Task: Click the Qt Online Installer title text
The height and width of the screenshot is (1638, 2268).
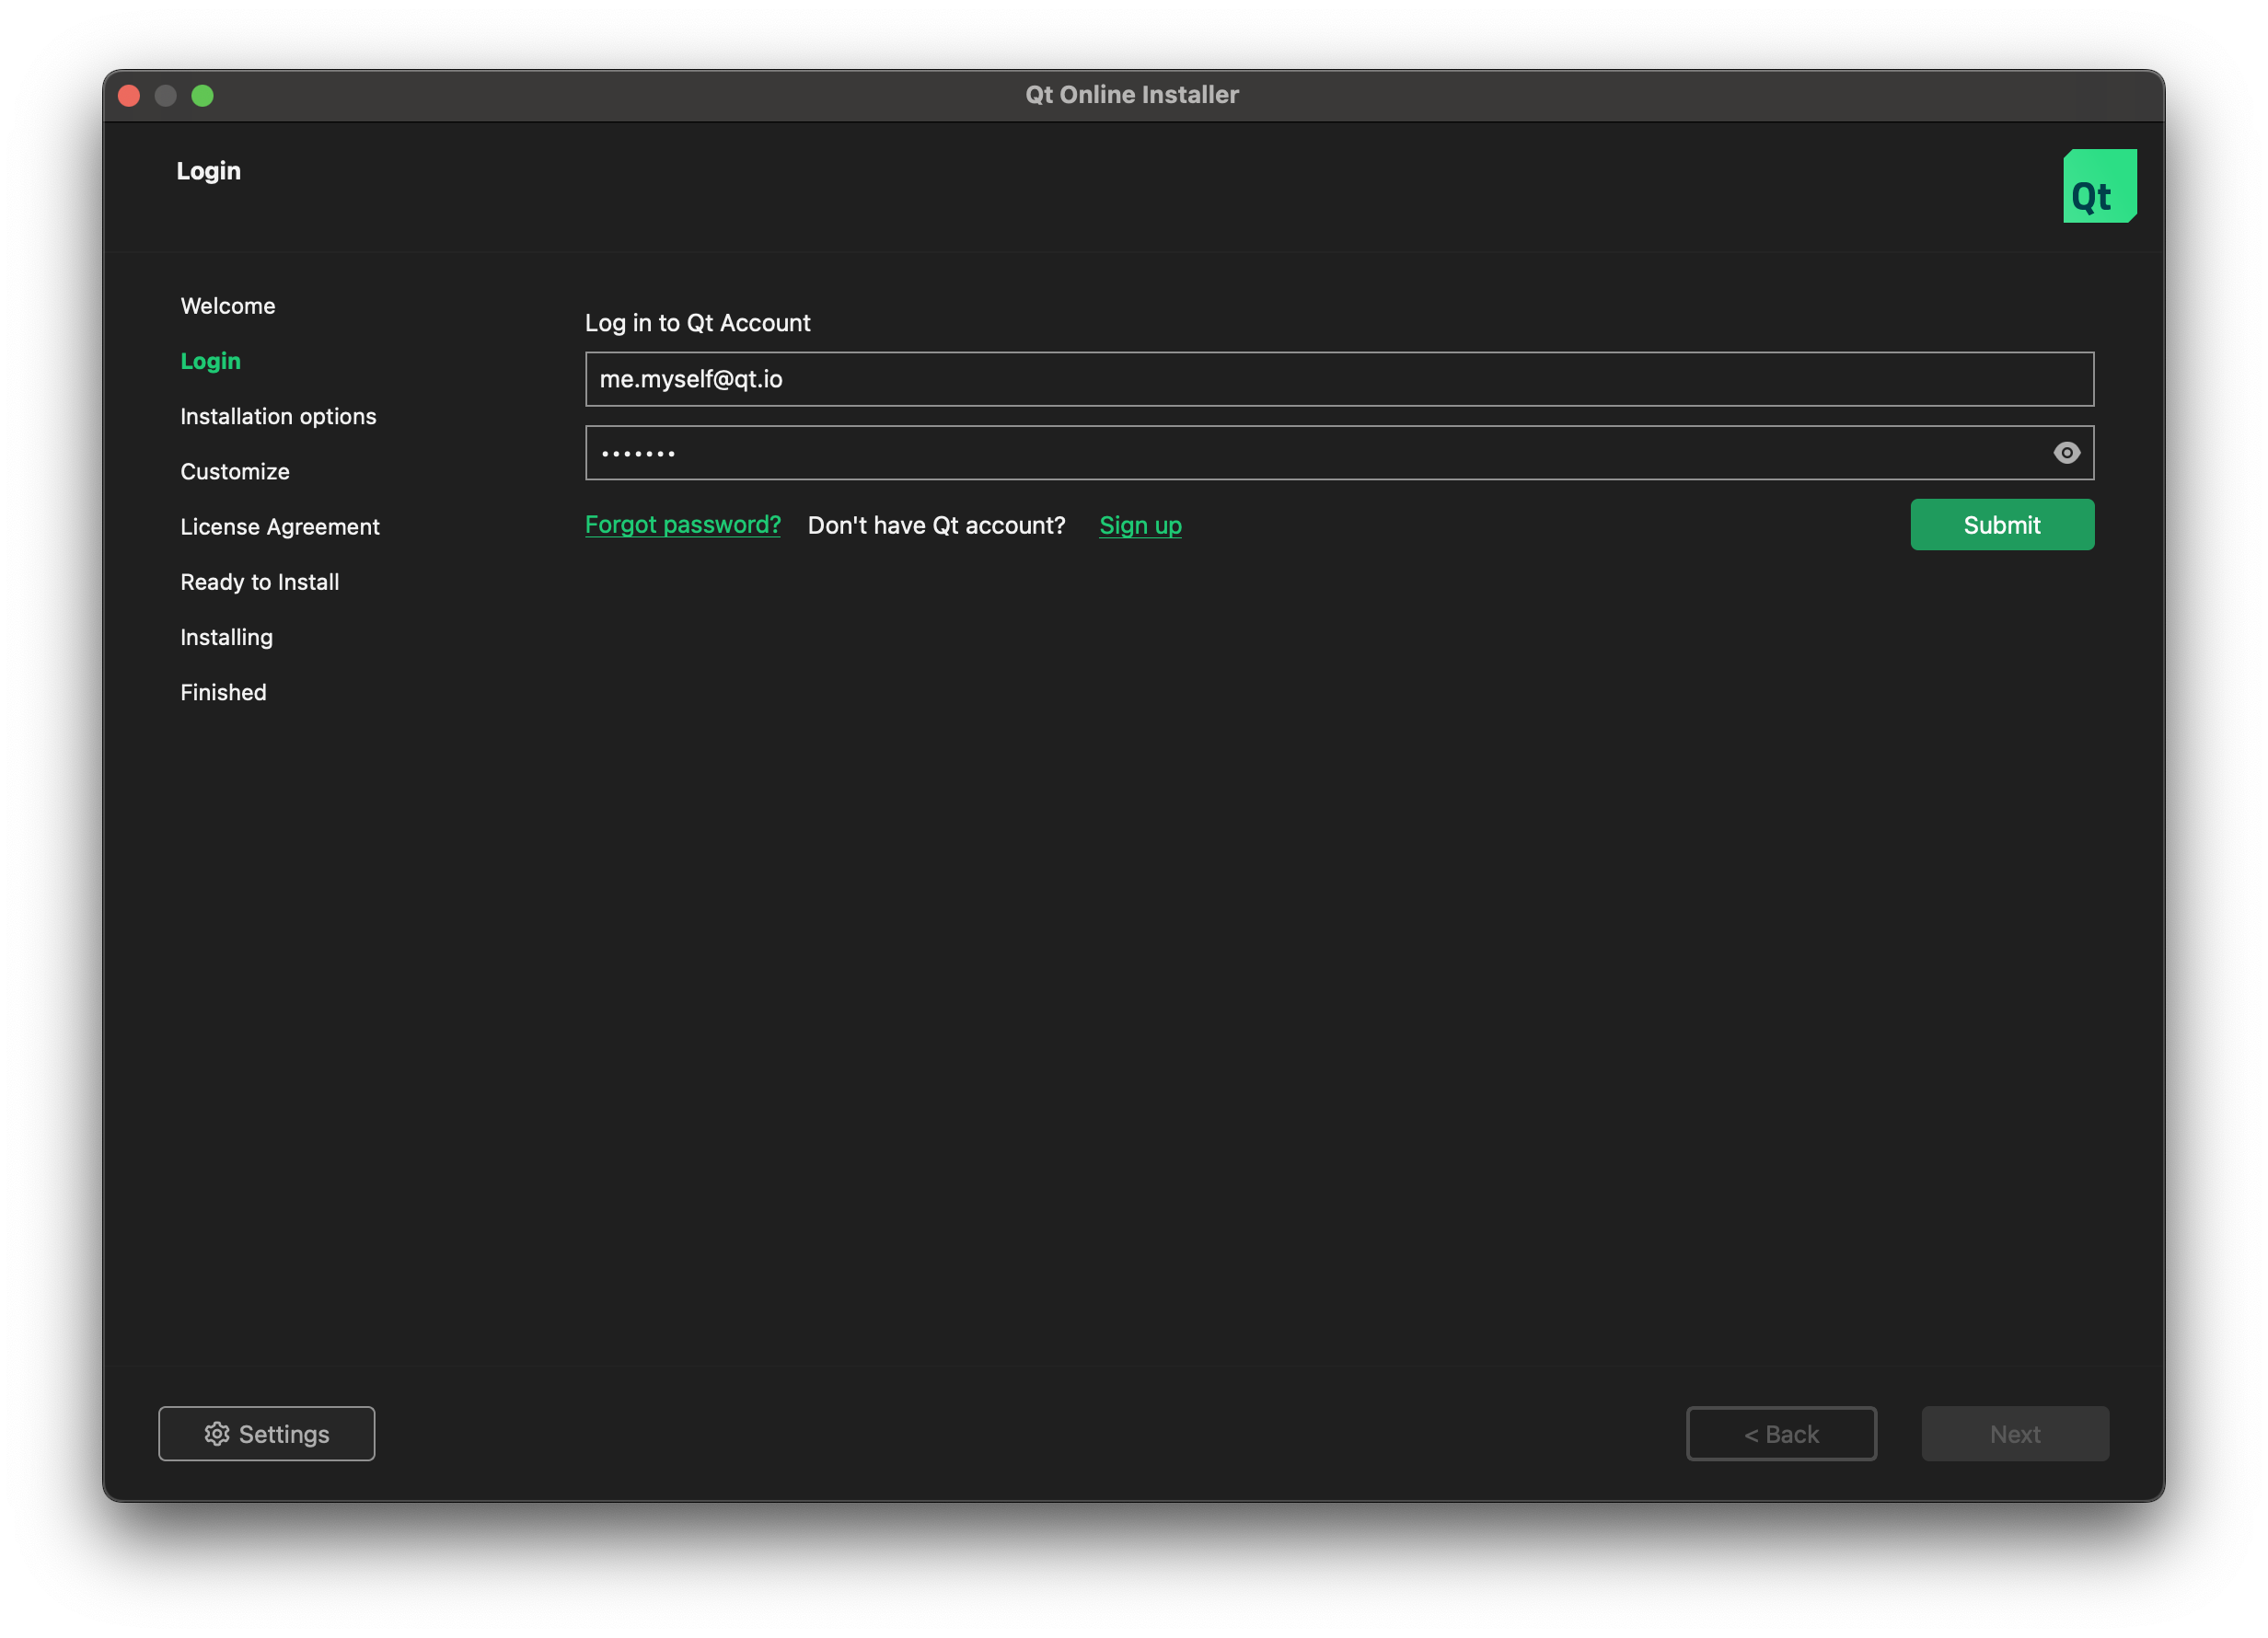Action: [x=1132, y=95]
